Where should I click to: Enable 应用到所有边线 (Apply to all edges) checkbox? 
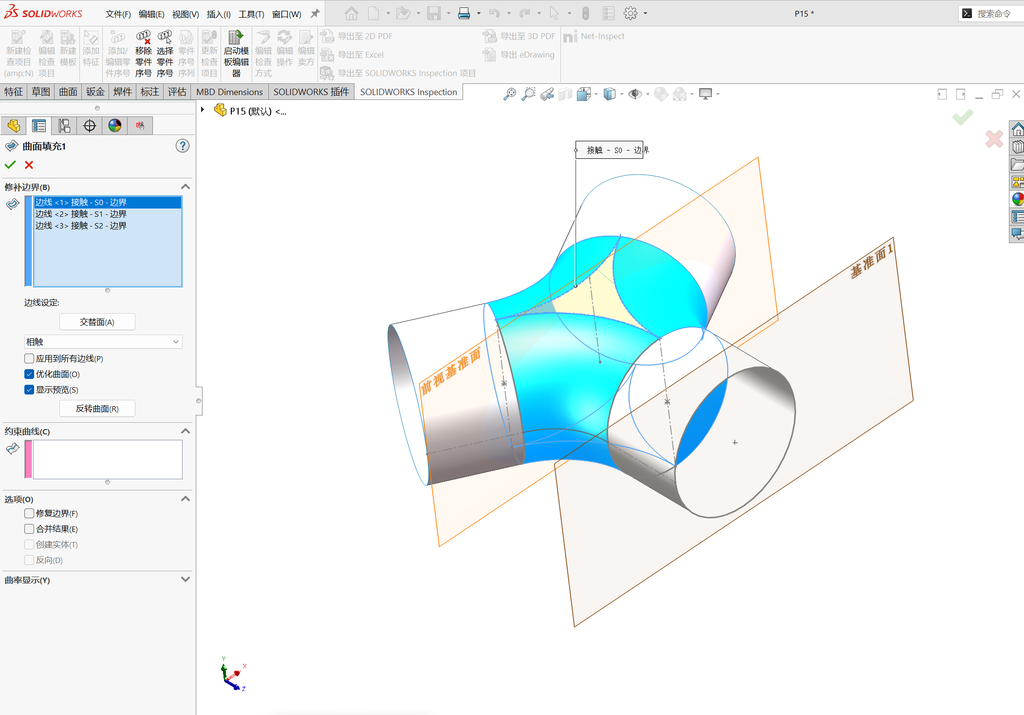[29, 358]
